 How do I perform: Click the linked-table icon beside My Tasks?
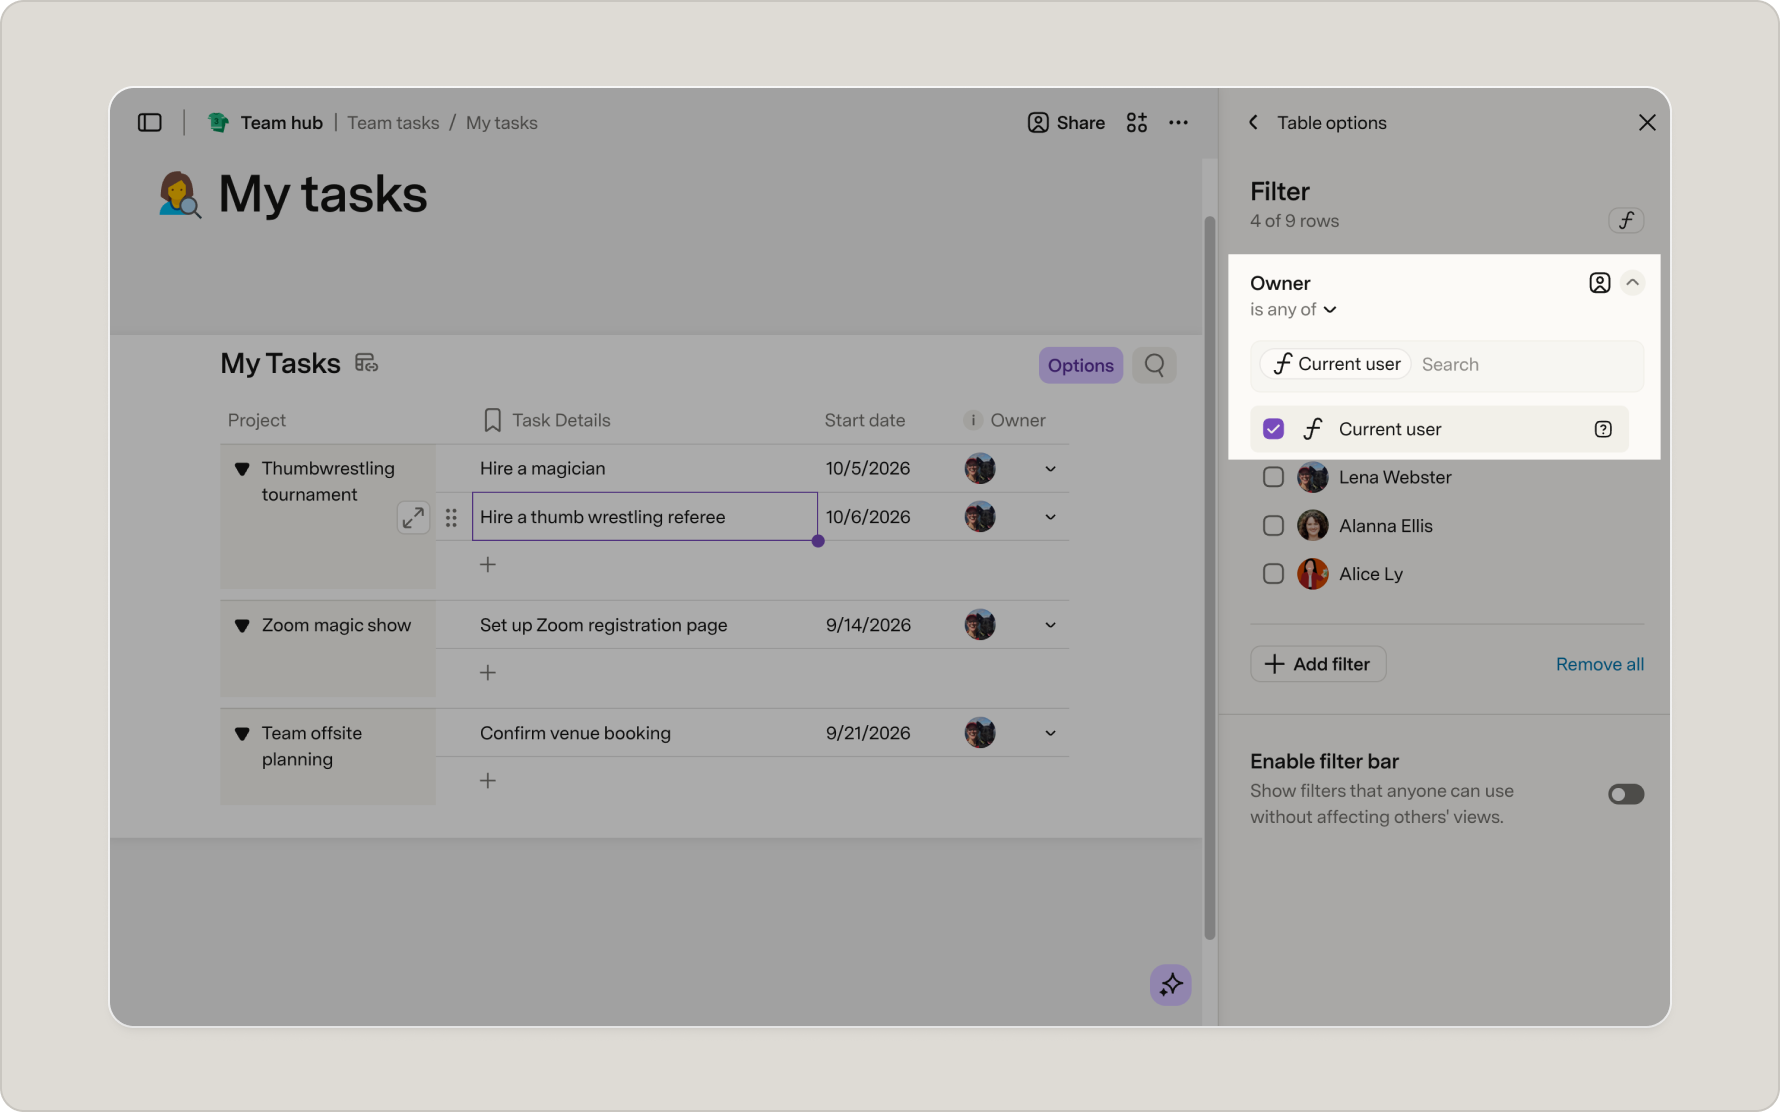(x=366, y=363)
